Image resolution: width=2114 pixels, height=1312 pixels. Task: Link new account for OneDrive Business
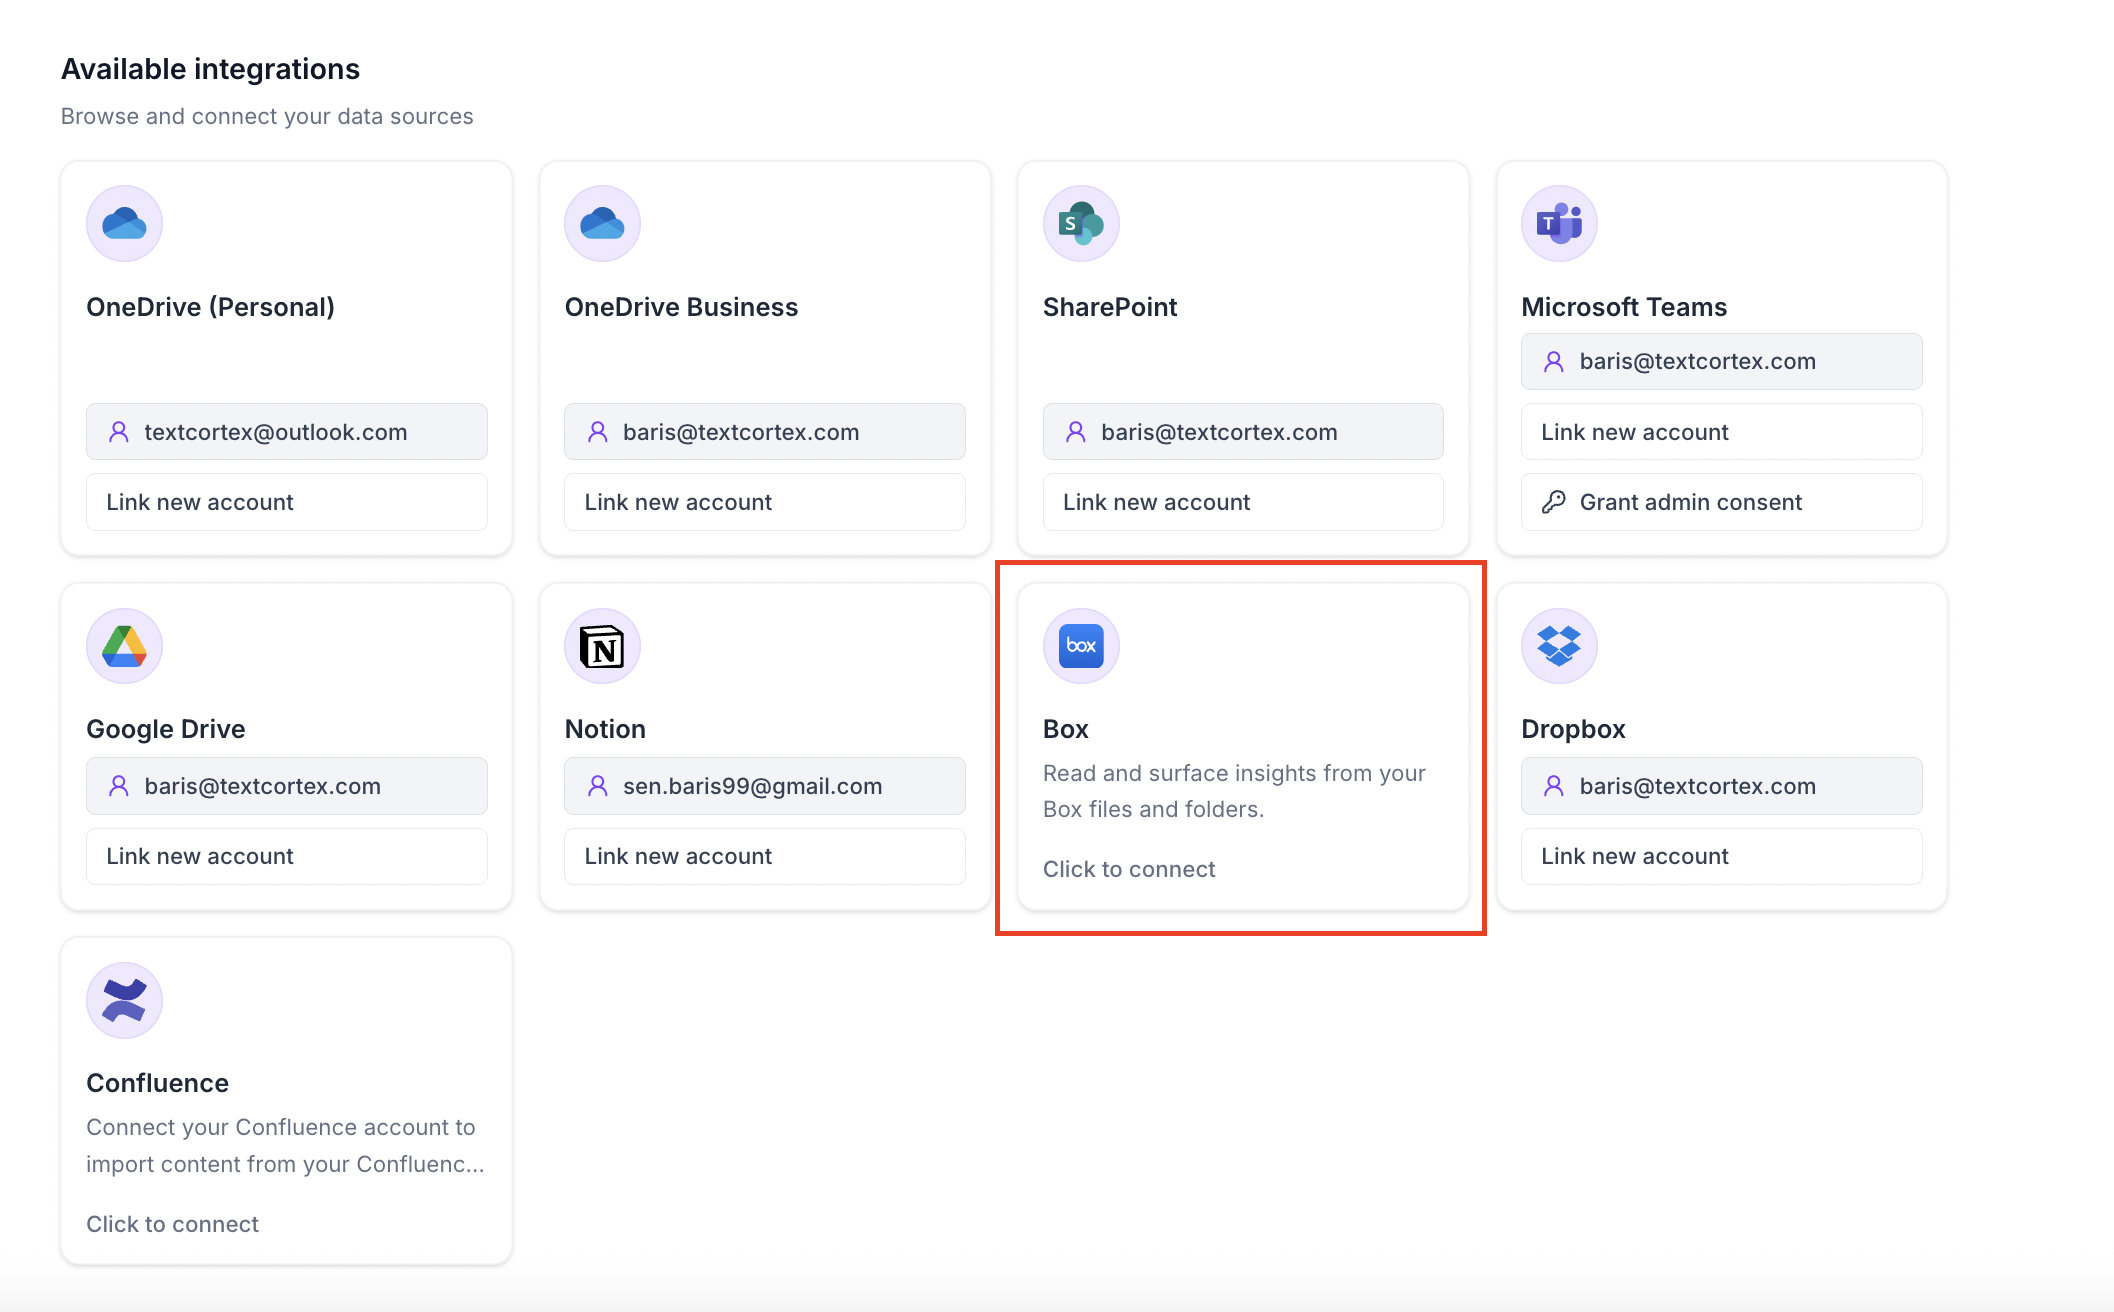(x=765, y=502)
